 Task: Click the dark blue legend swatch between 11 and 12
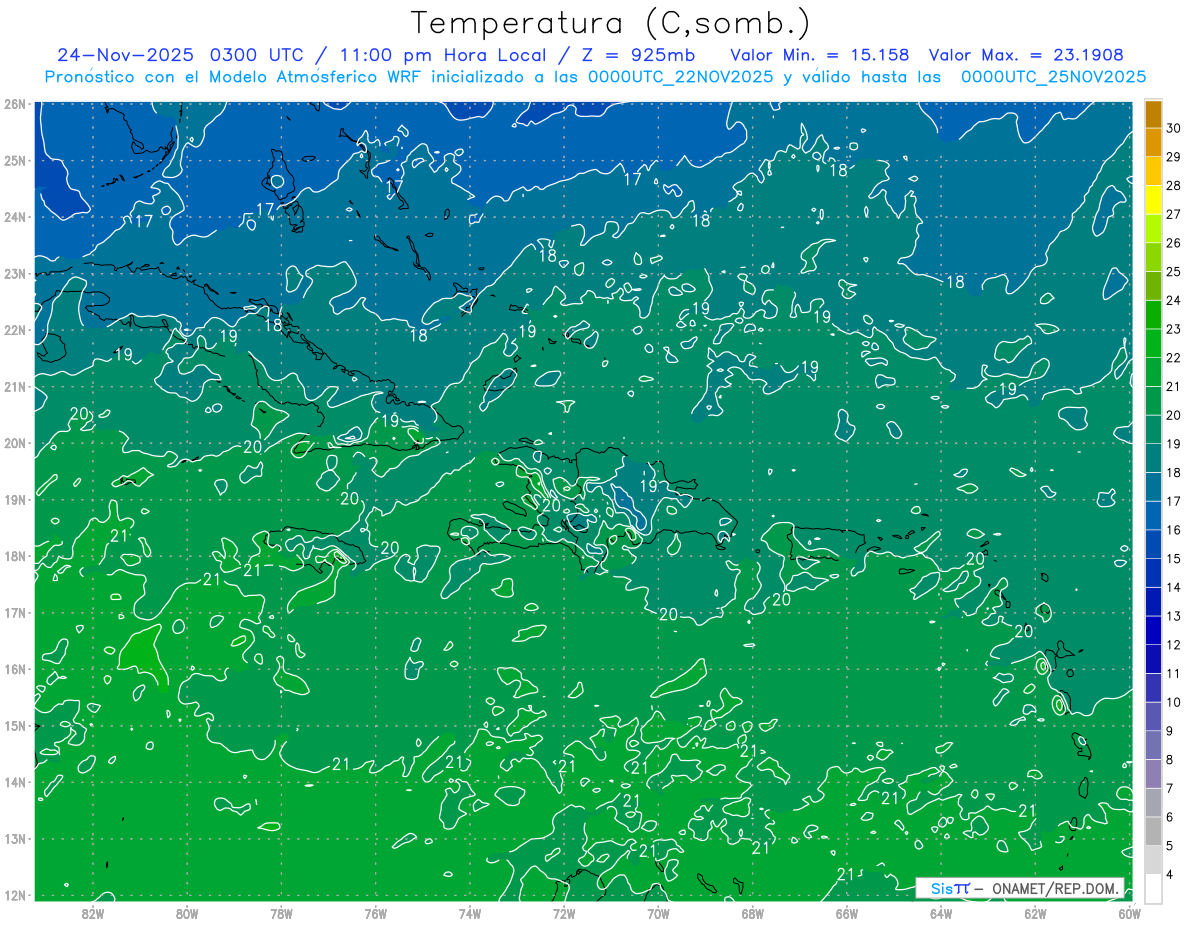[1153, 659]
